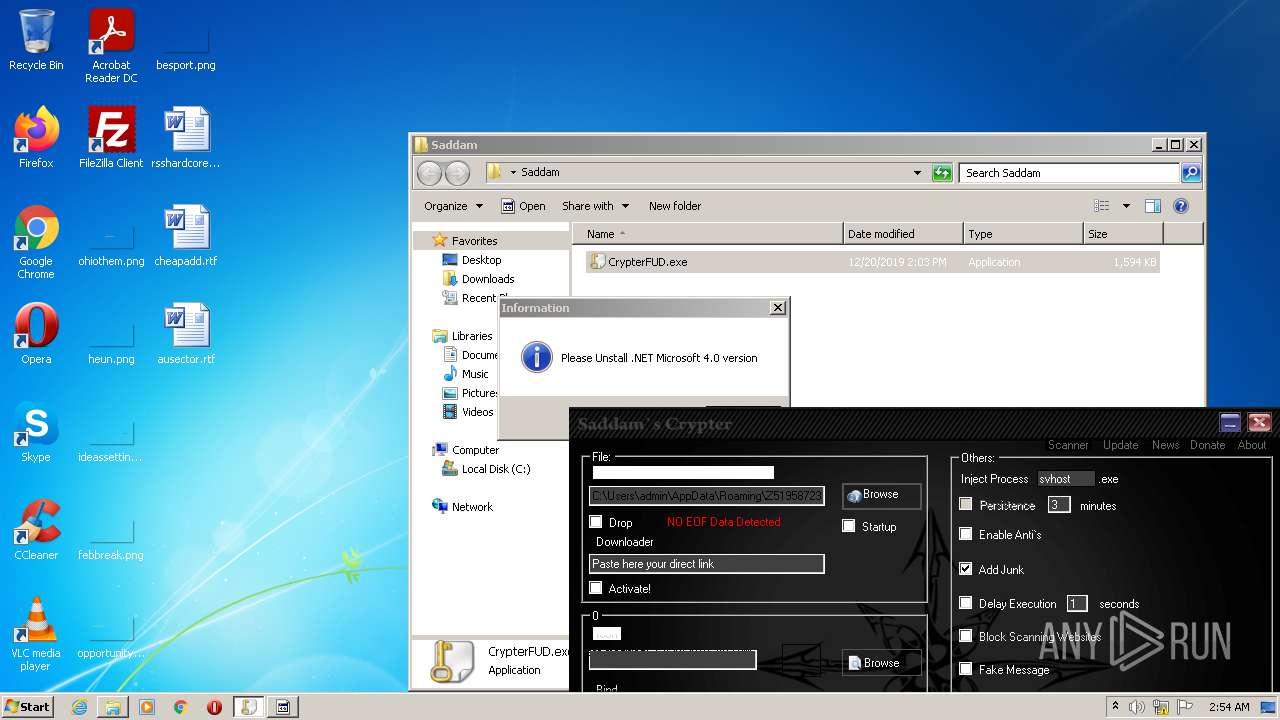
Task: Click the Explorer back navigation arrow
Action: coord(429,173)
